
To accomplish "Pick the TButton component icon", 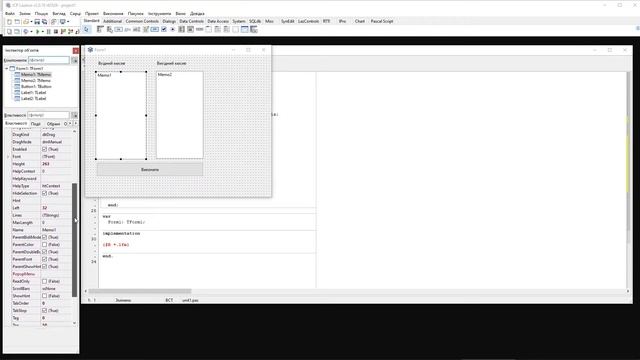I will (118, 29).
